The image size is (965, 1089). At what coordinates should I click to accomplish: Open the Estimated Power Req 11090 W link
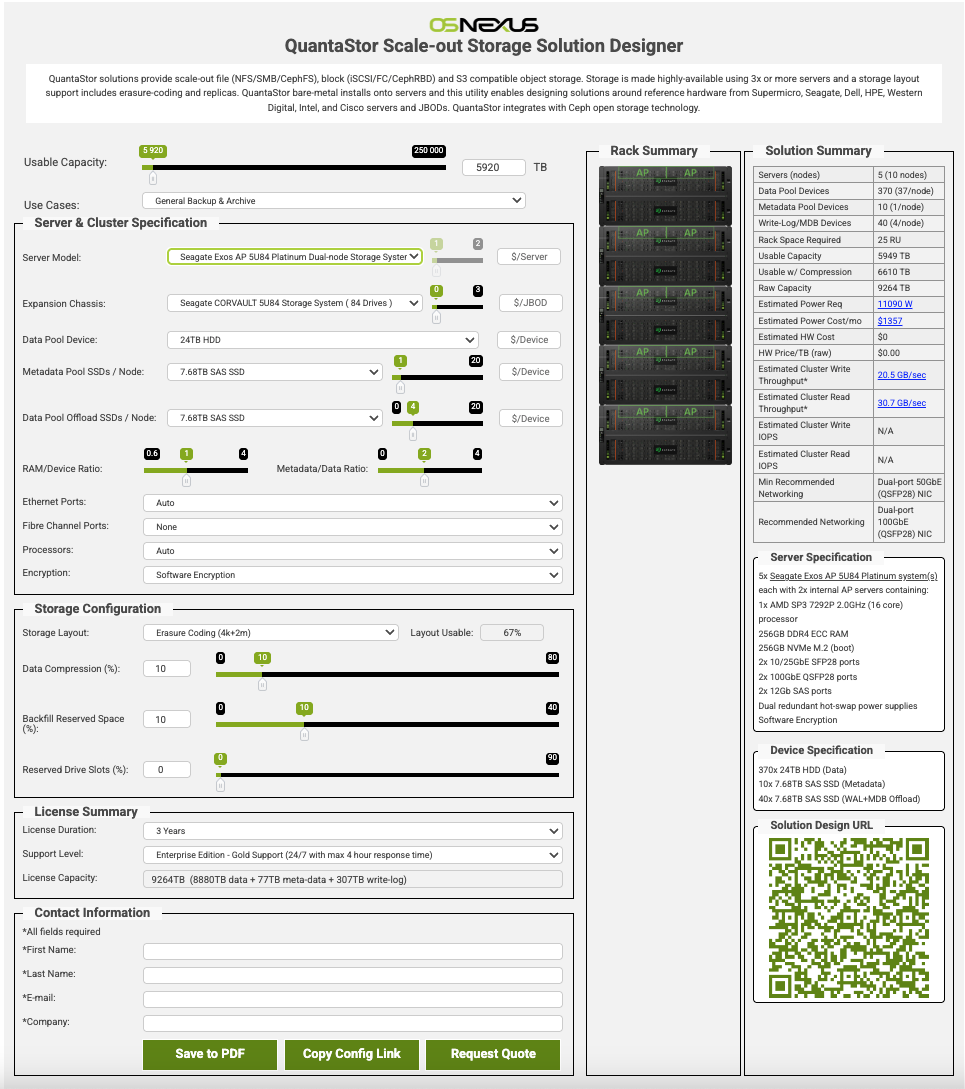(894, 304)
